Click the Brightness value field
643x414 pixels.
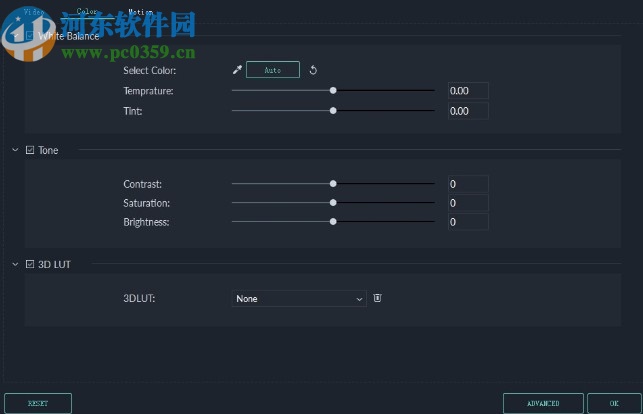coord(468,222)
